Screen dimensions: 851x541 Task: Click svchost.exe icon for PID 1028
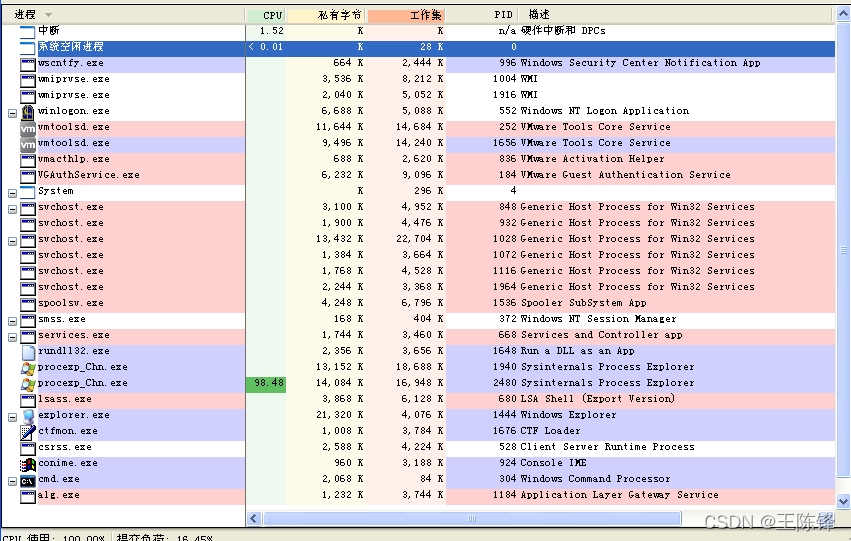[x=28, y=240]
